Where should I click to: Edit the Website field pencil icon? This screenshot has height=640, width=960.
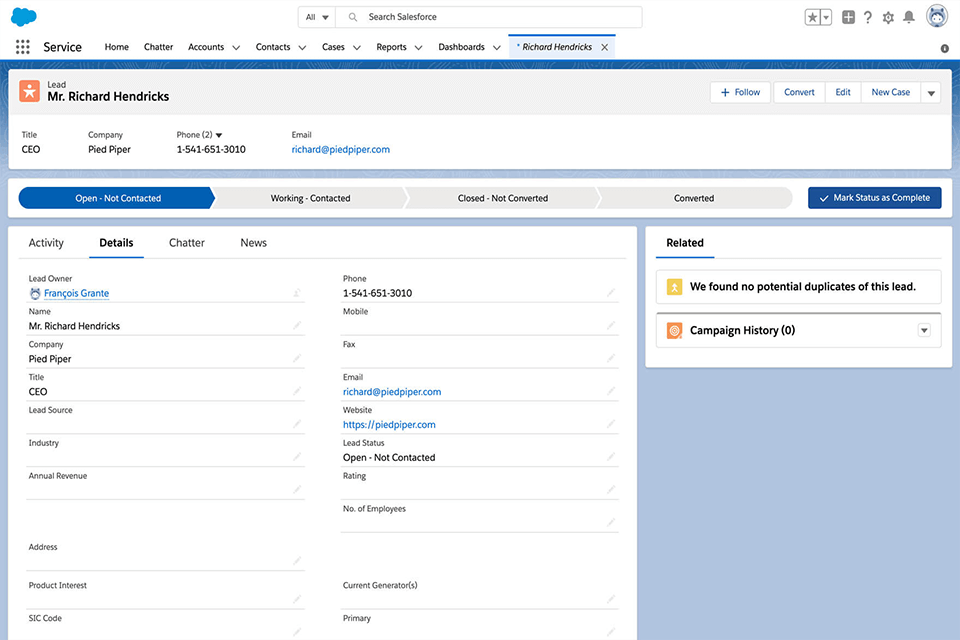(611, 424)
